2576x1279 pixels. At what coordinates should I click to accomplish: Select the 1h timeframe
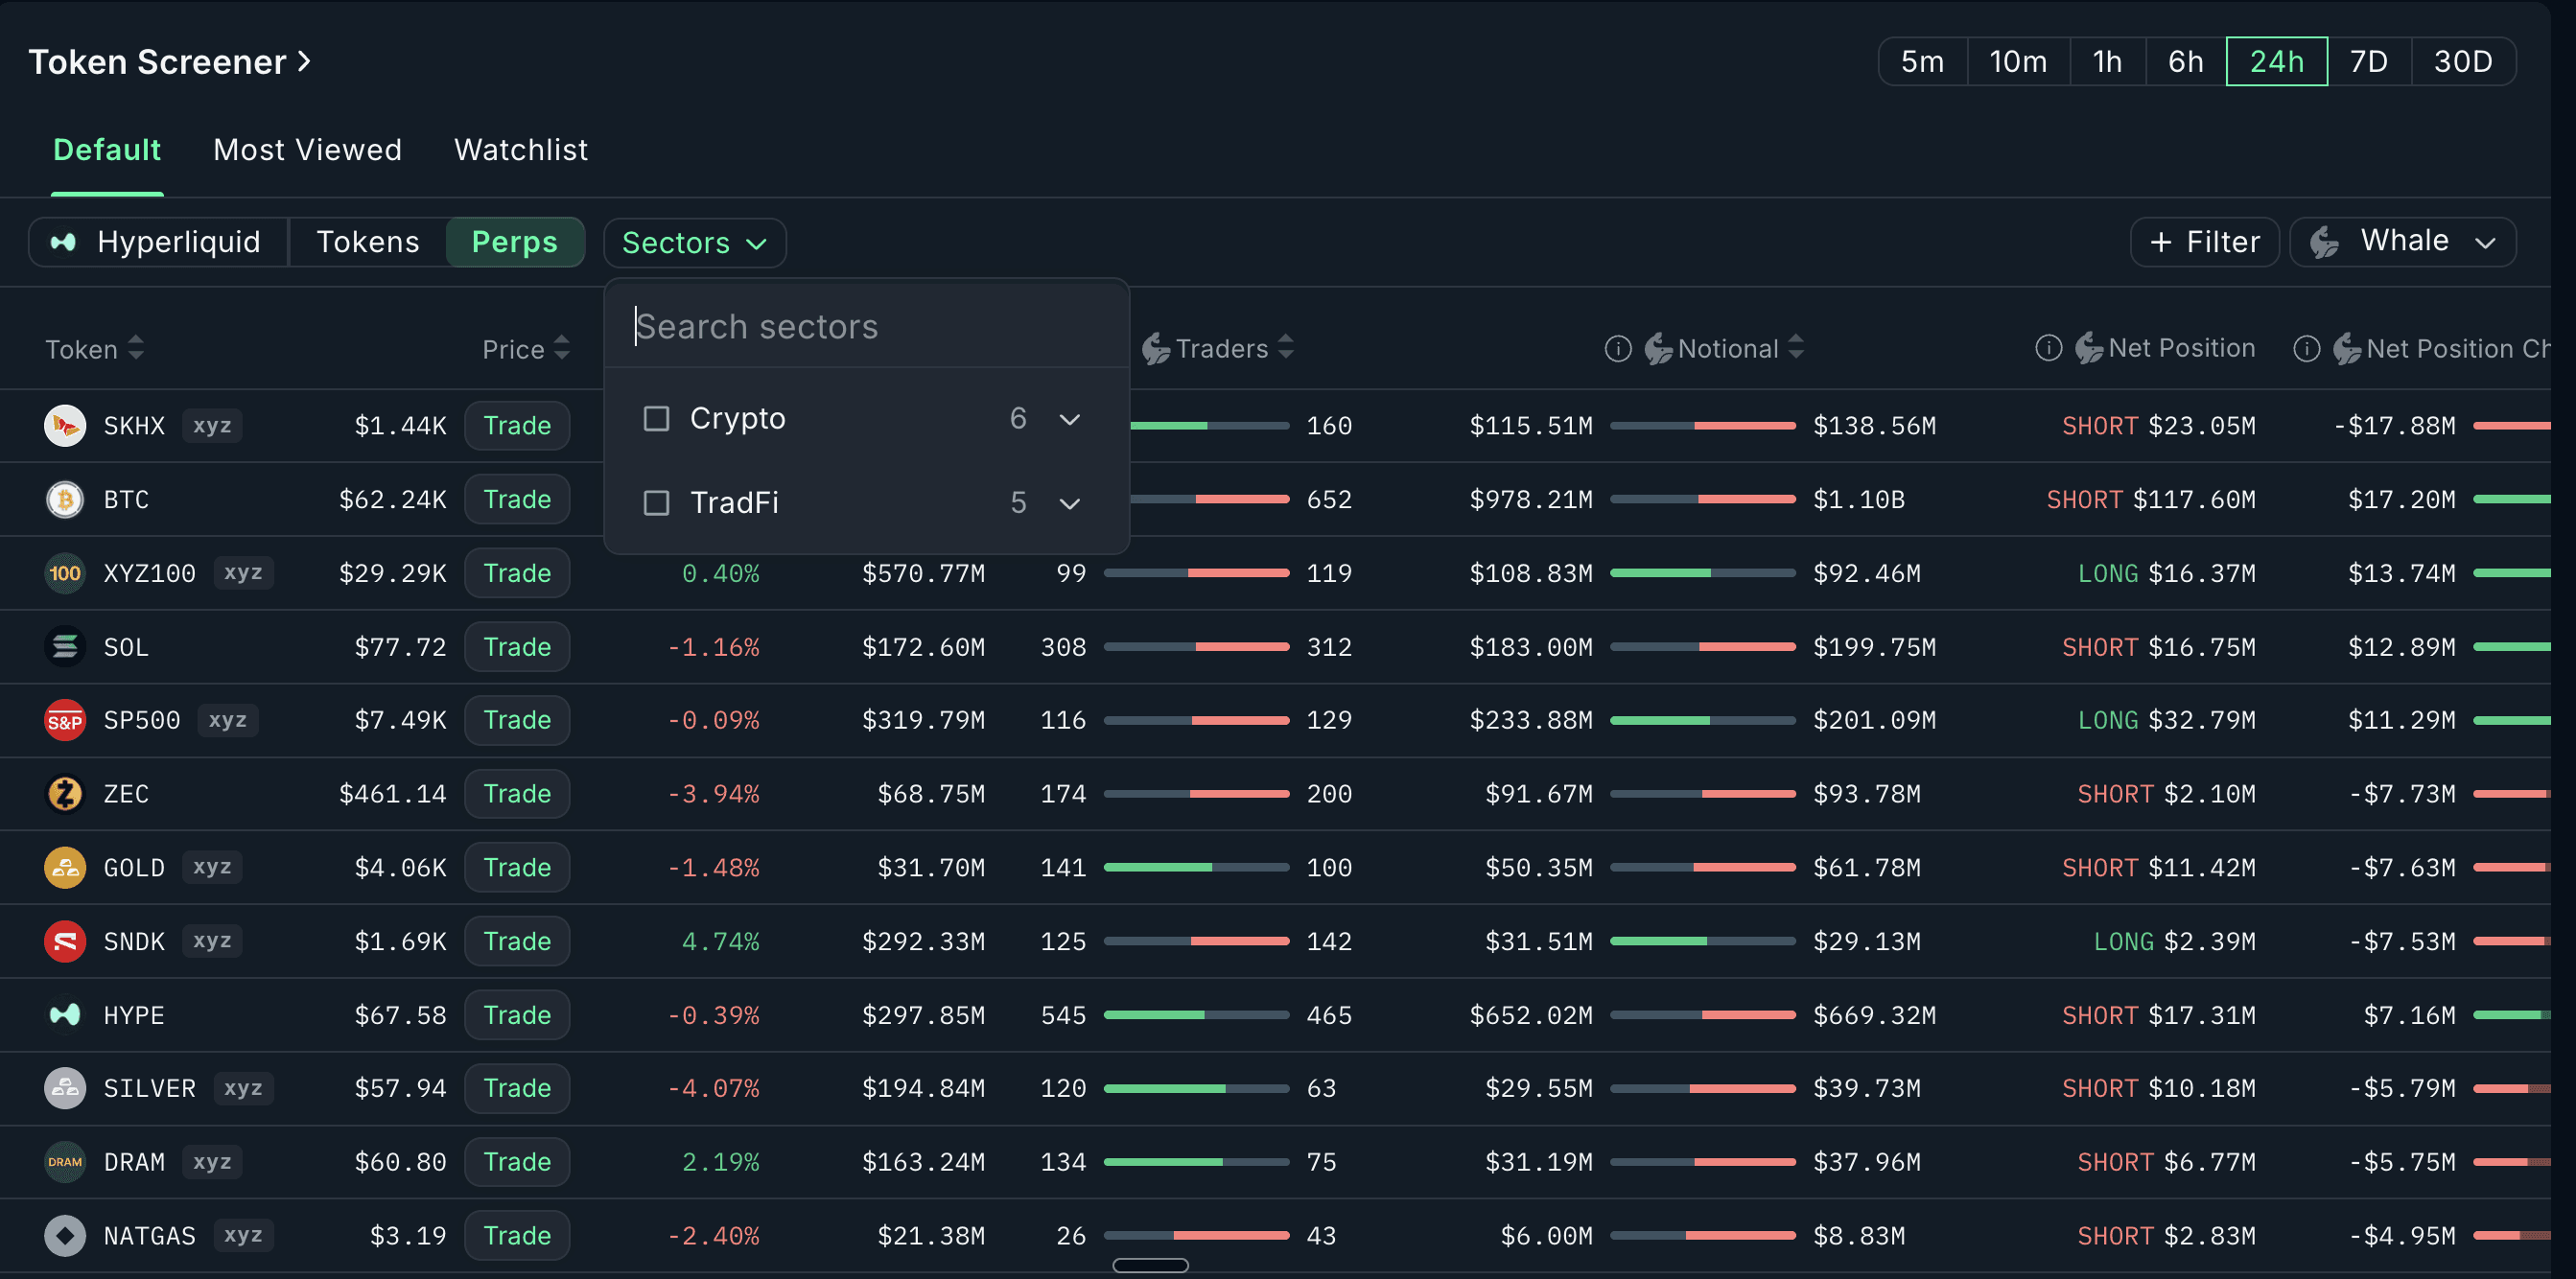coord(2107,62)
